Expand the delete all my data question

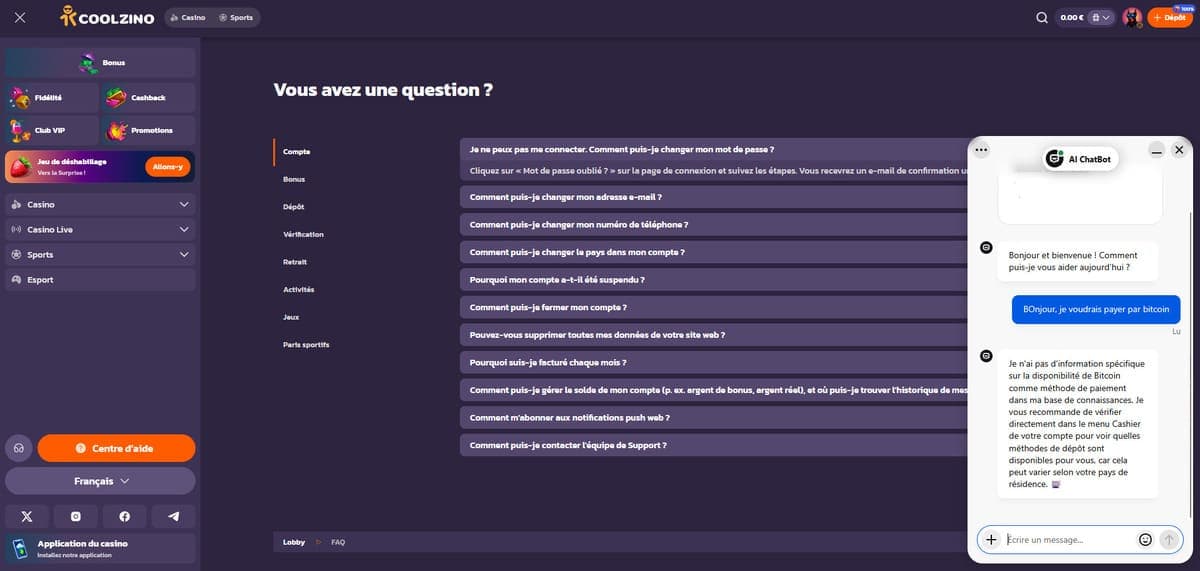[x=713, y=335]
